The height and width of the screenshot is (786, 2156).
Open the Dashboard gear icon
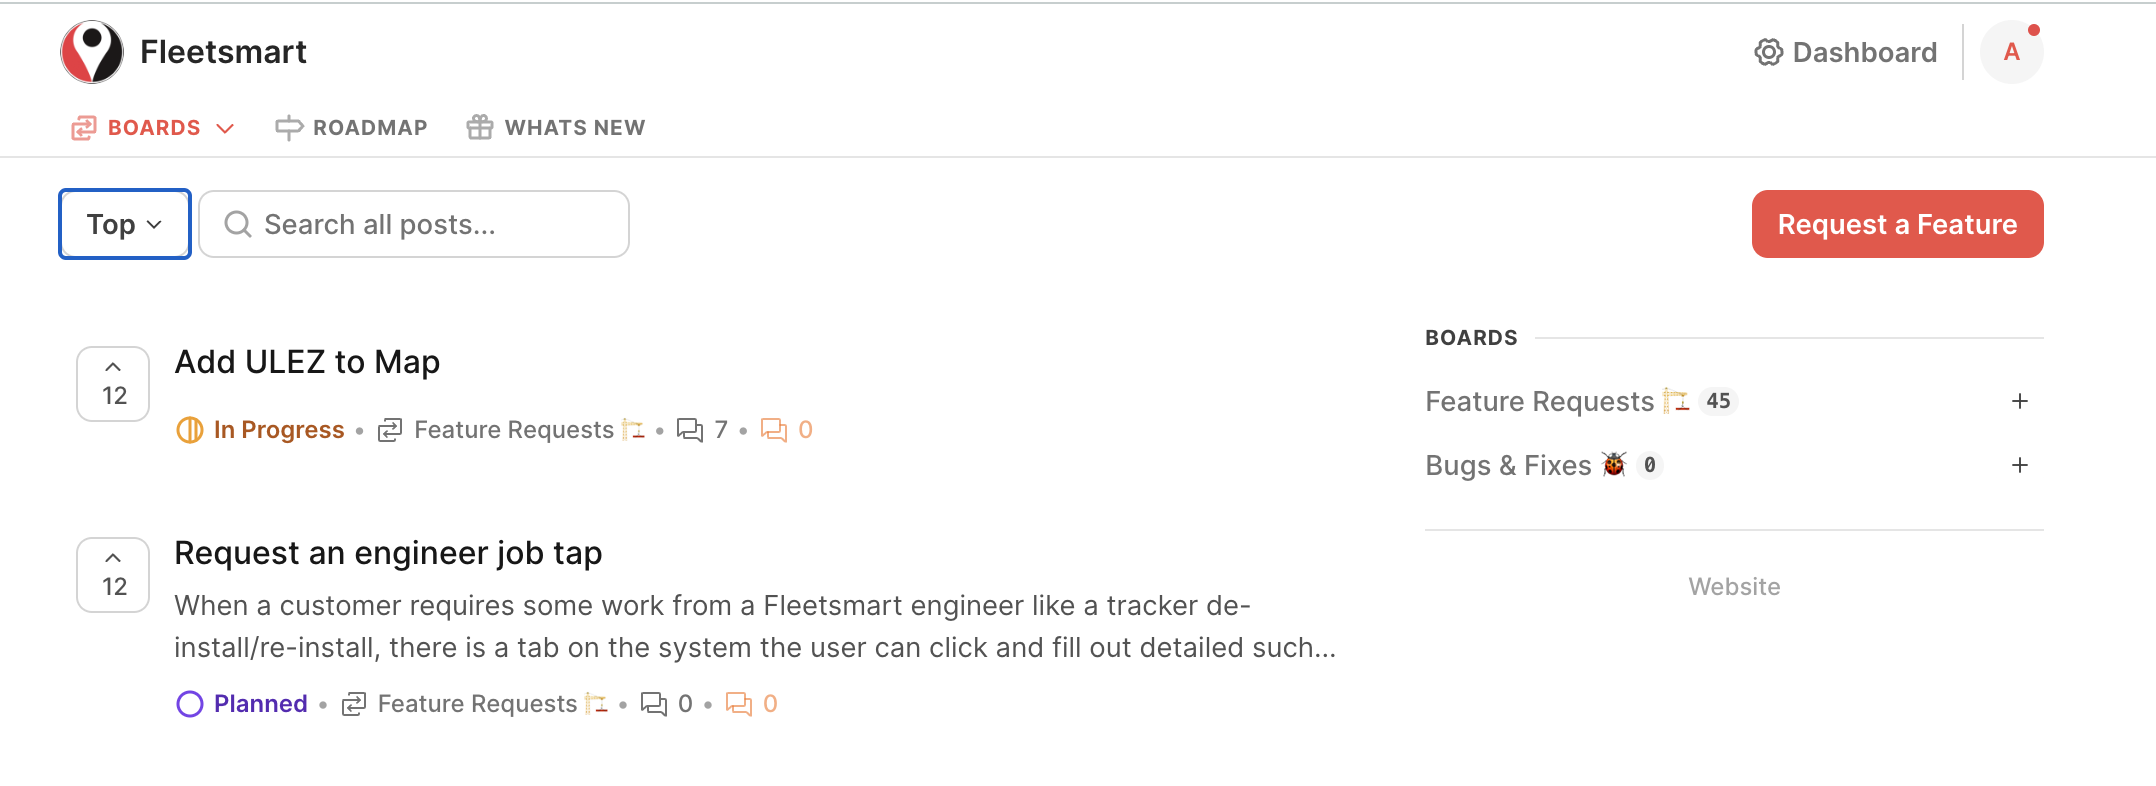pos(1768,52)
